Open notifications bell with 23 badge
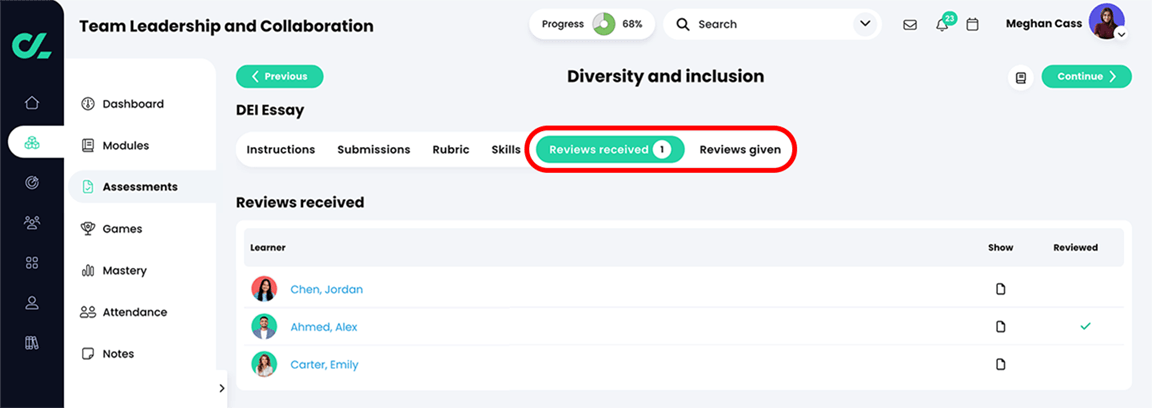This screenshot has height=408, width=1152. 944,23
